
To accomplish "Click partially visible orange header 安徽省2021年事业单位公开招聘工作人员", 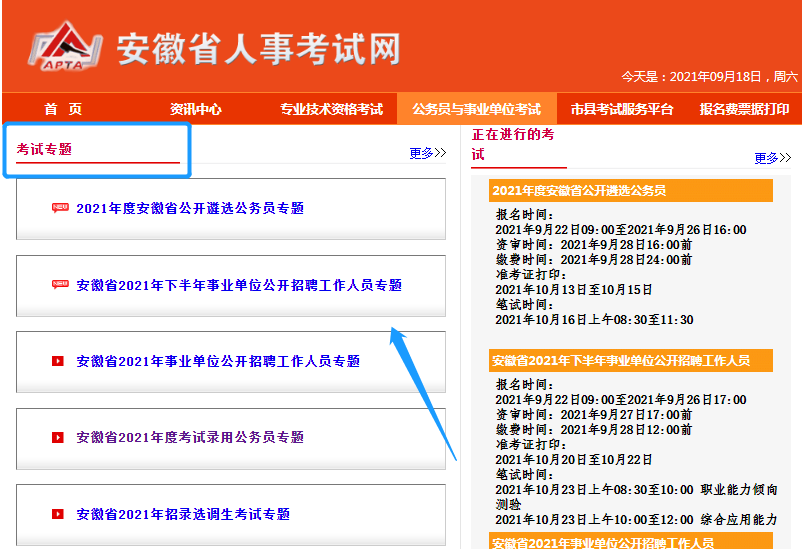I will click(631, 541).
